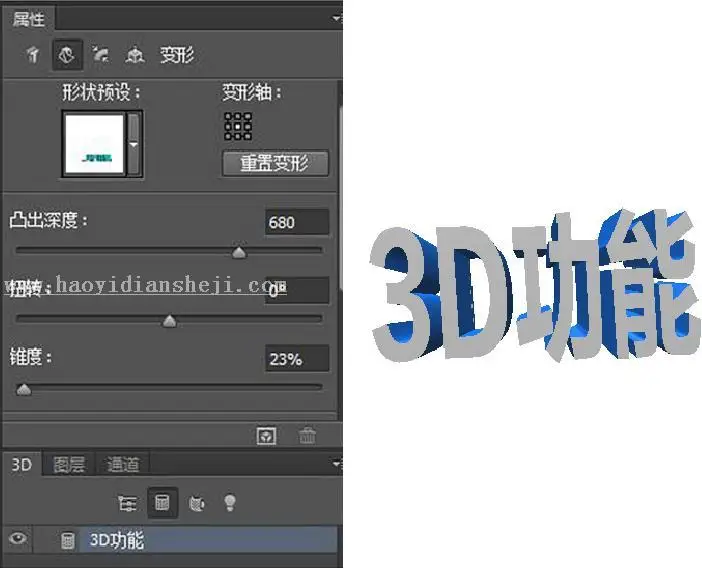
Task: Click the 锥度 label
Action: tap(31, 357)
